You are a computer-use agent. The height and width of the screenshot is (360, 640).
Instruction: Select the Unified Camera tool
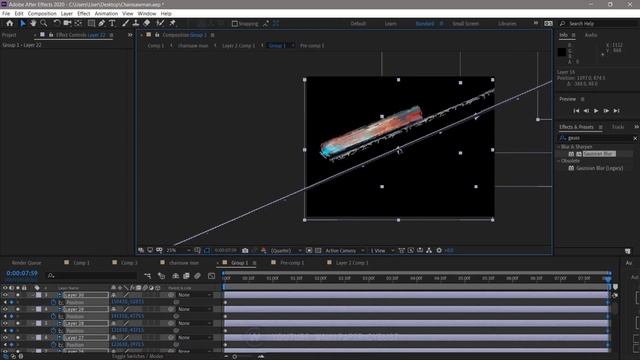(x=67, y=24)
